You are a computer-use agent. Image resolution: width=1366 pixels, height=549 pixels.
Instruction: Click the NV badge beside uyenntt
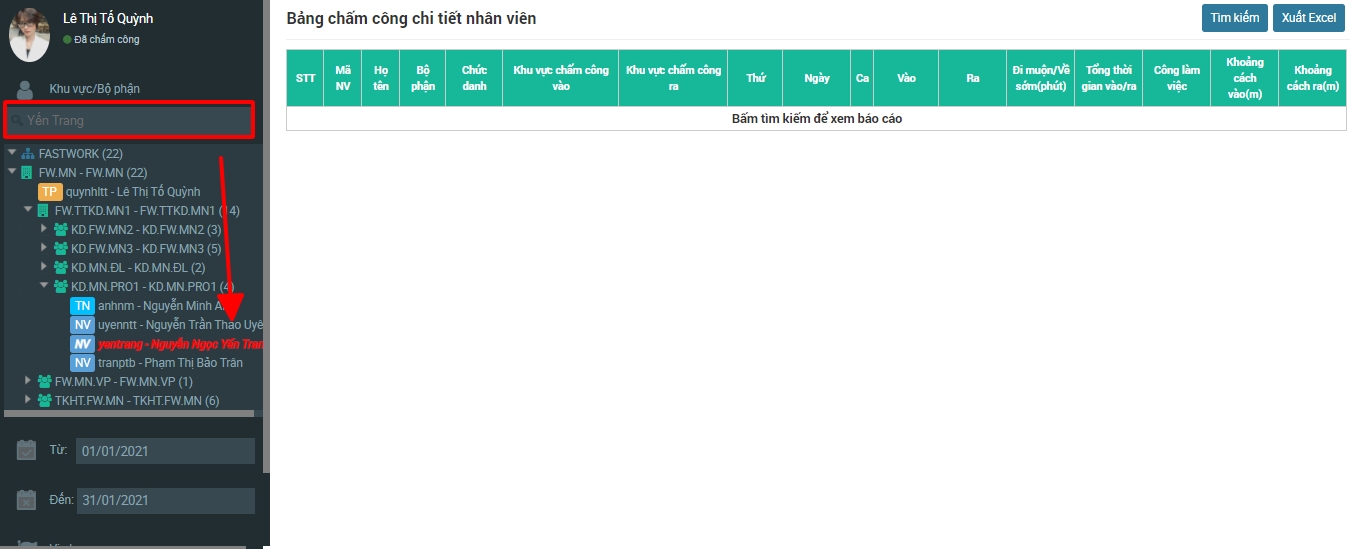click(x=82, y=325)
